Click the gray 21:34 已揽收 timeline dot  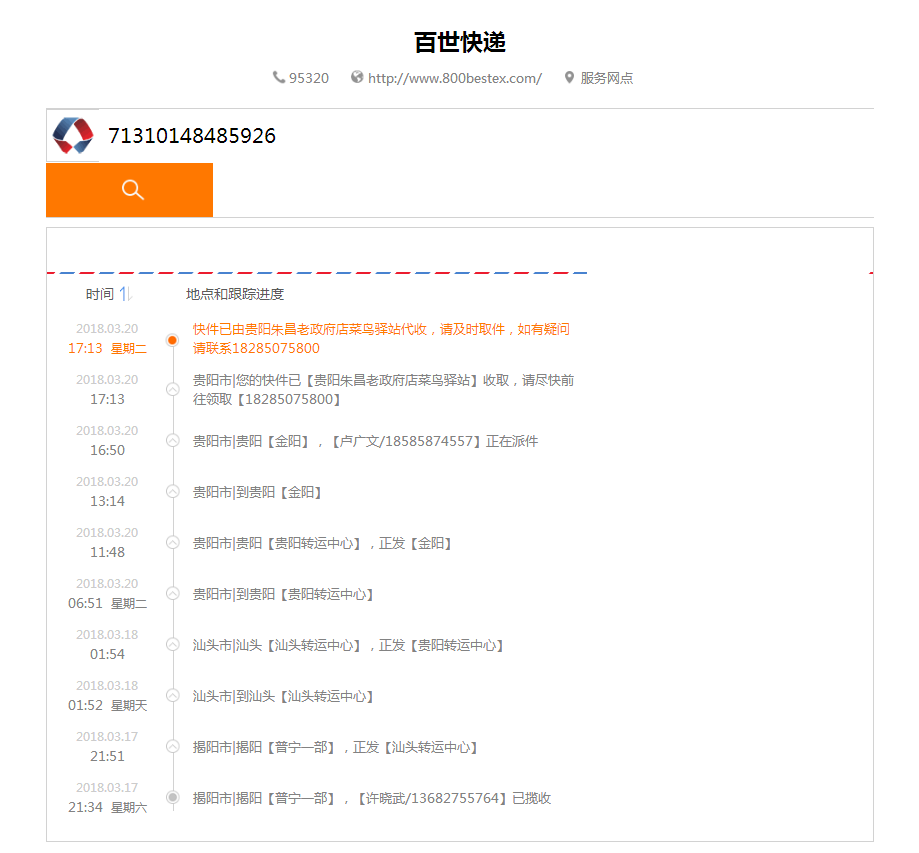pos(172,797)
